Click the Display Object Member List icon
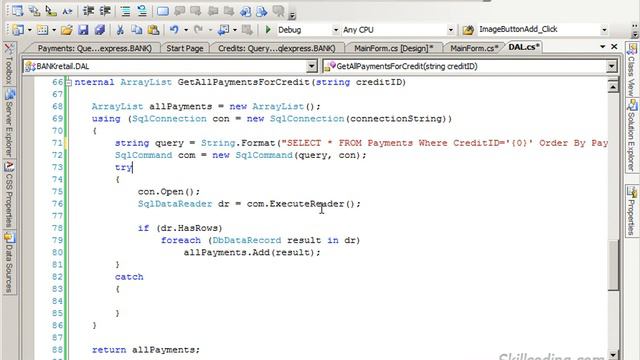The width and height of the screenshot is (640, 360). [18, 11]
